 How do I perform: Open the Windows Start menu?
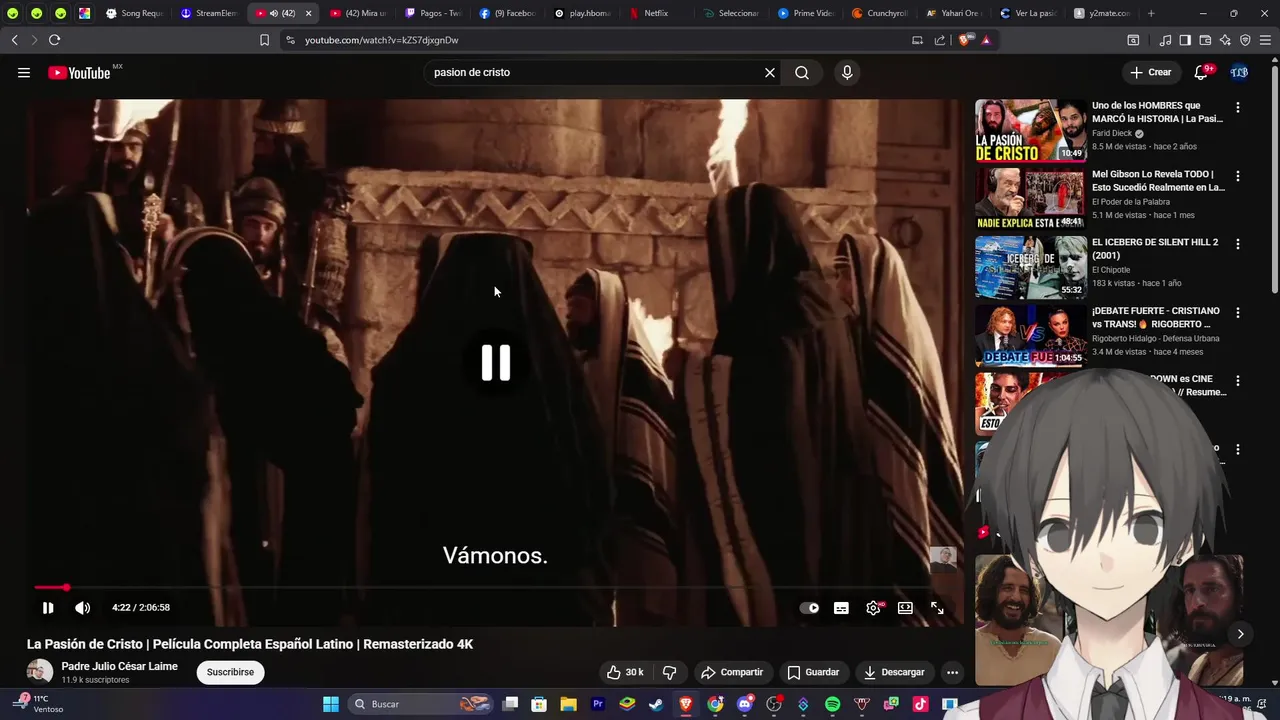pos(331,704)
